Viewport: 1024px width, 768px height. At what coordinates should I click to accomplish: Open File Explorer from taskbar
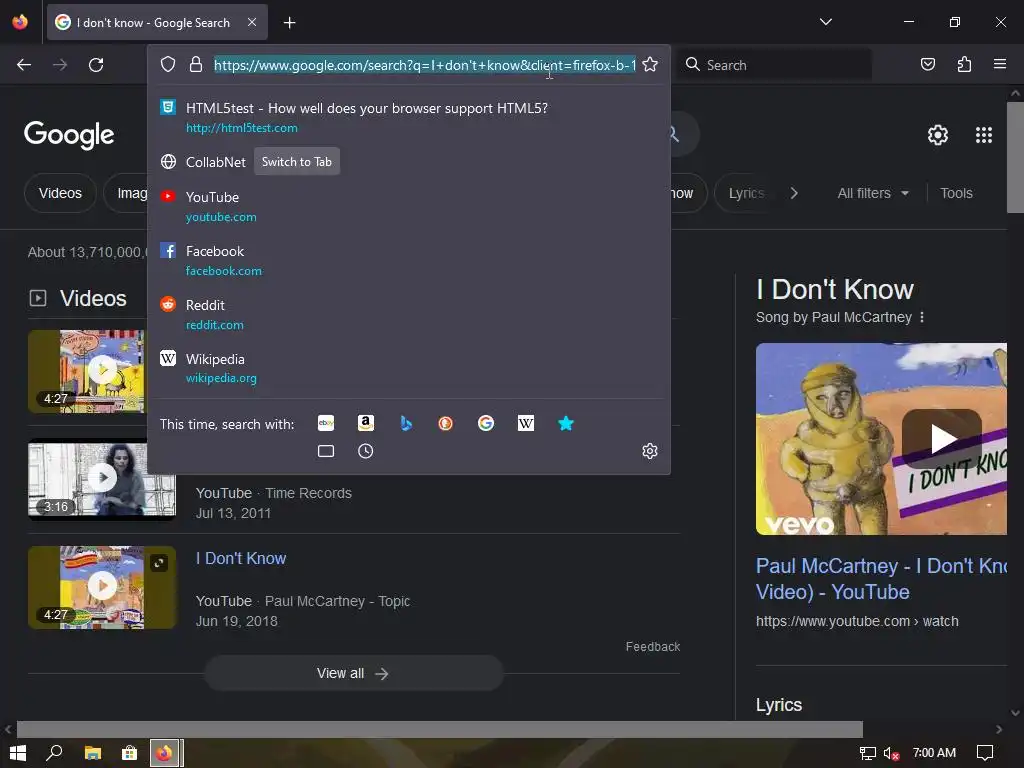[93, 753]
